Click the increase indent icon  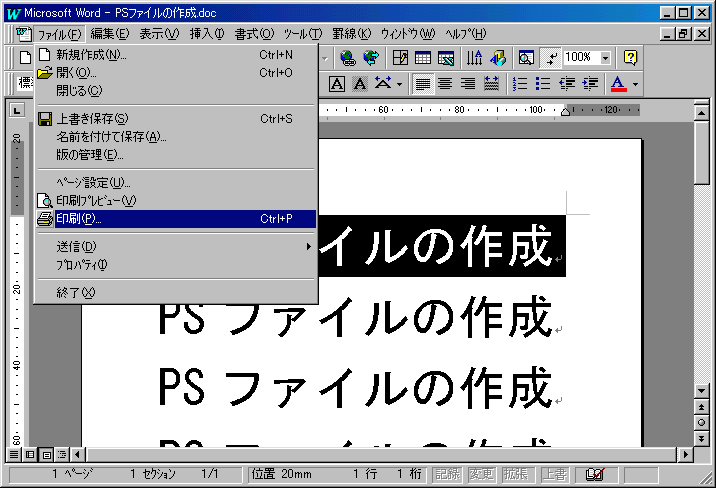pos(590,84)
